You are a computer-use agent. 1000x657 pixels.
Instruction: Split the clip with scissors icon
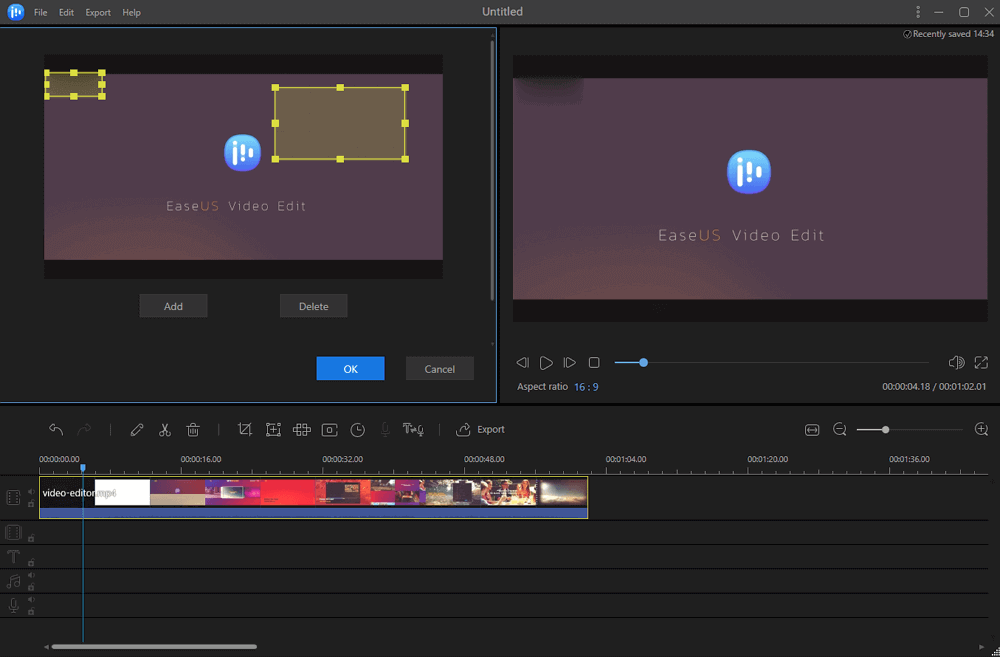165,429
